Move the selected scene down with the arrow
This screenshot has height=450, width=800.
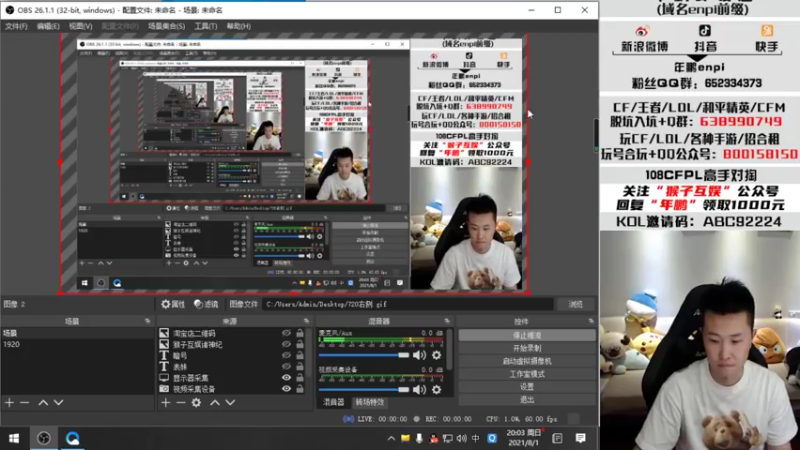pos(59,403)
